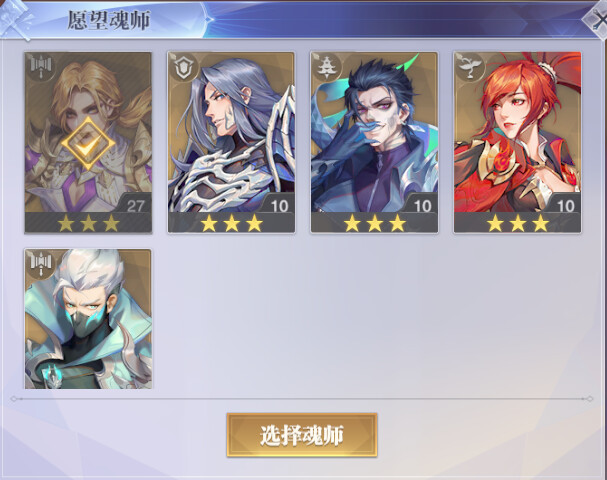Click the 愿望魂师 title header

click(109, 20)
